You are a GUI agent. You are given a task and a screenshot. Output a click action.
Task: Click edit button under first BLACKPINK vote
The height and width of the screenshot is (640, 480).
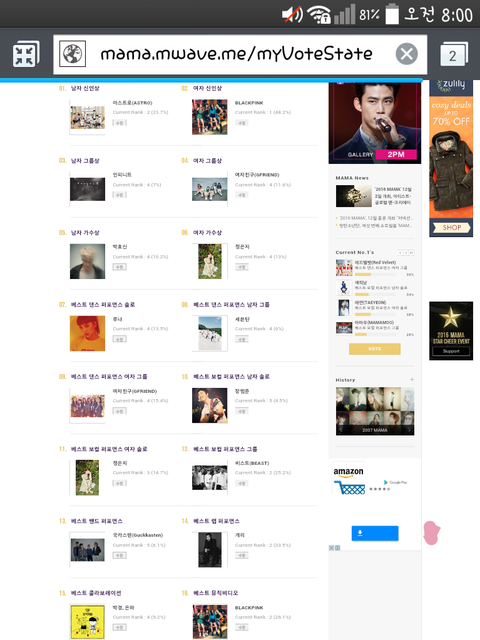[x=242, y=123]
